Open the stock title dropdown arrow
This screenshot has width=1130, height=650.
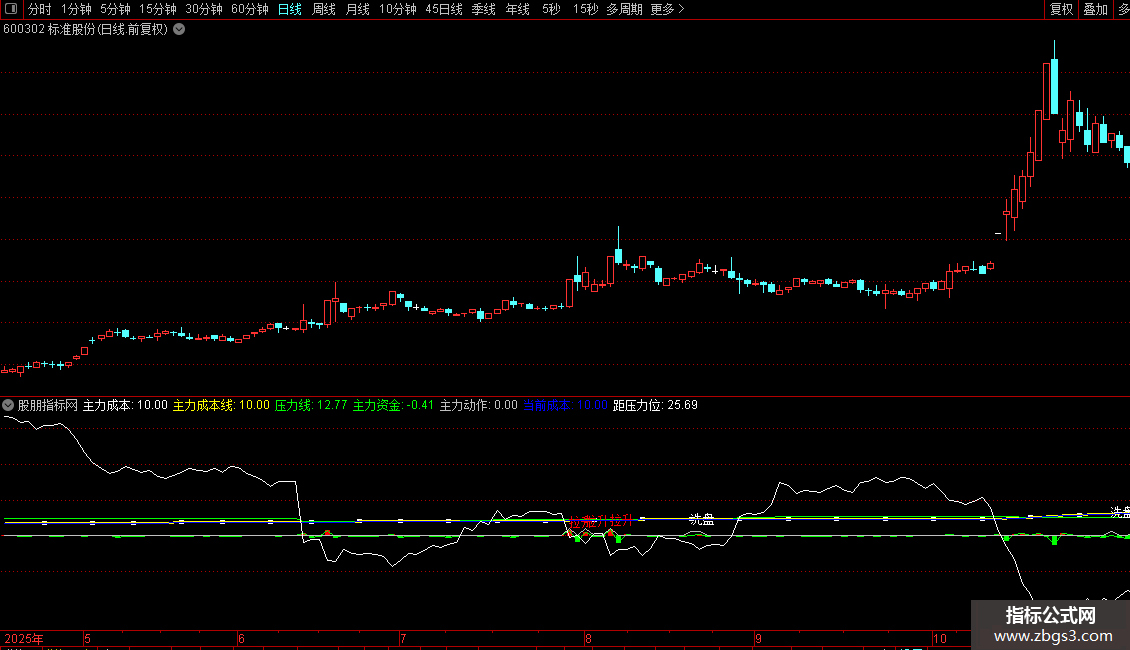[x=179, y=30]
